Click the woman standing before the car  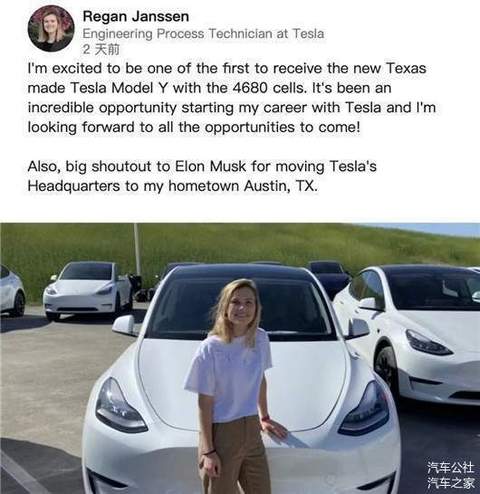click(x=232, y=387)
